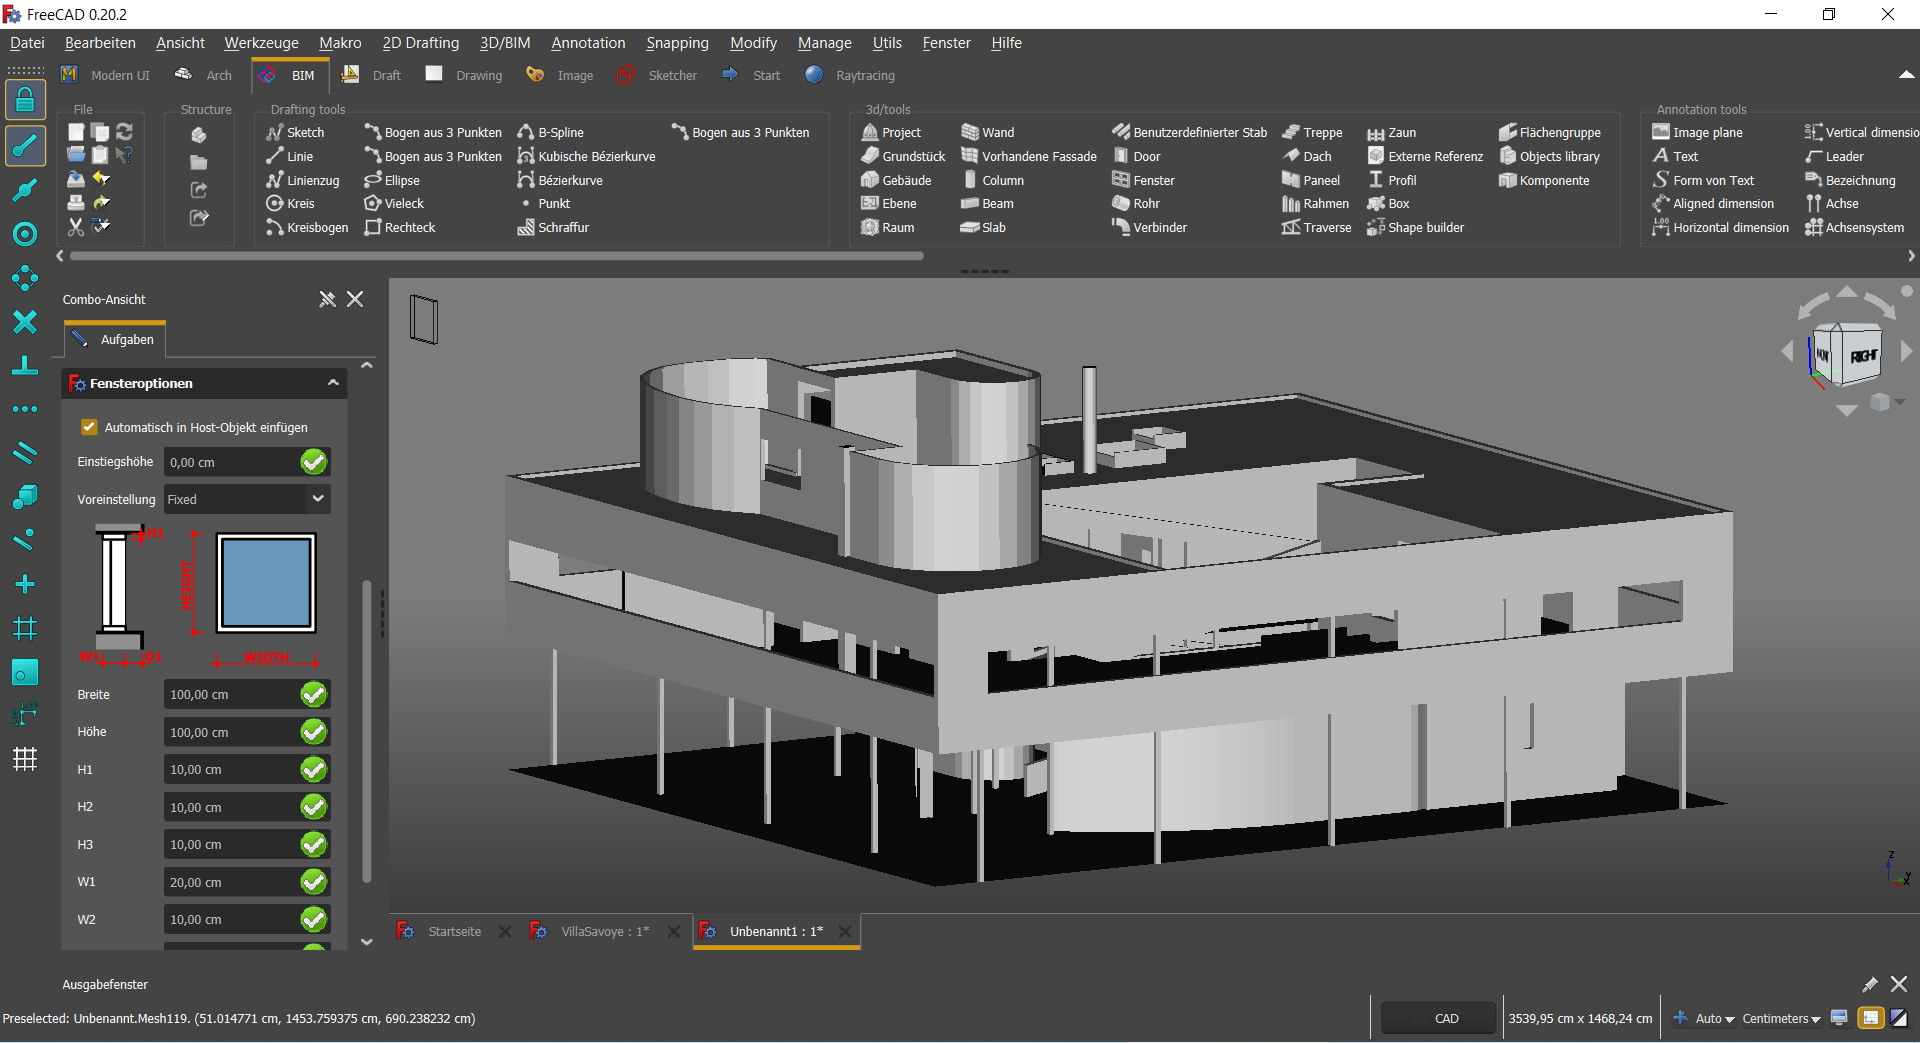
Task: Uncheck Automatisch in Host-Objekt einfügen
Action: (x=89, y=427)
